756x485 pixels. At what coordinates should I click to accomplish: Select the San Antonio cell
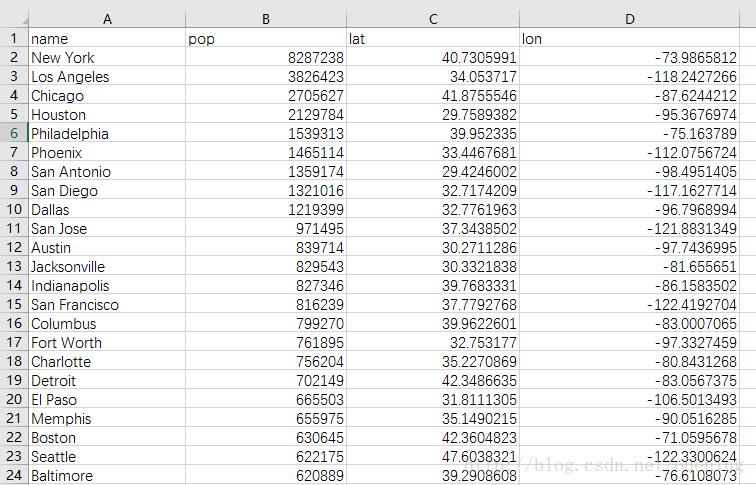[x=107, y=171]
